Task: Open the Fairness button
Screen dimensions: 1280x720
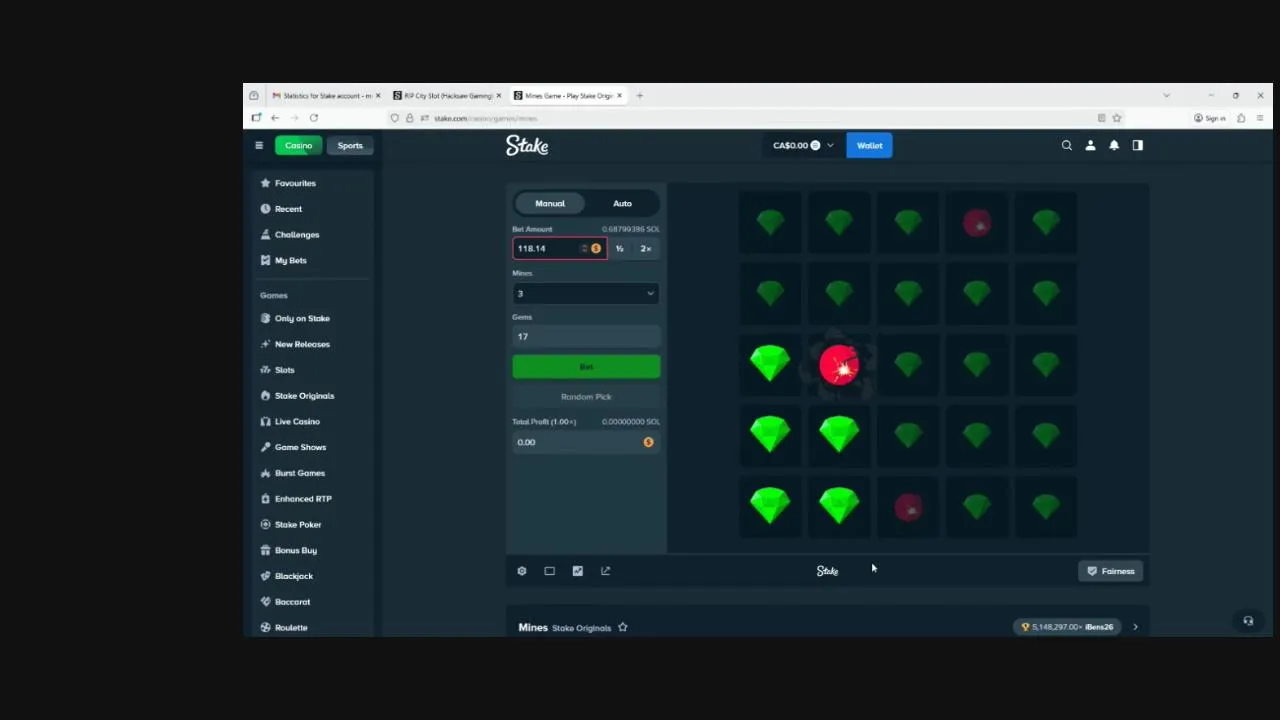Action: click(x=1110, y=571)
